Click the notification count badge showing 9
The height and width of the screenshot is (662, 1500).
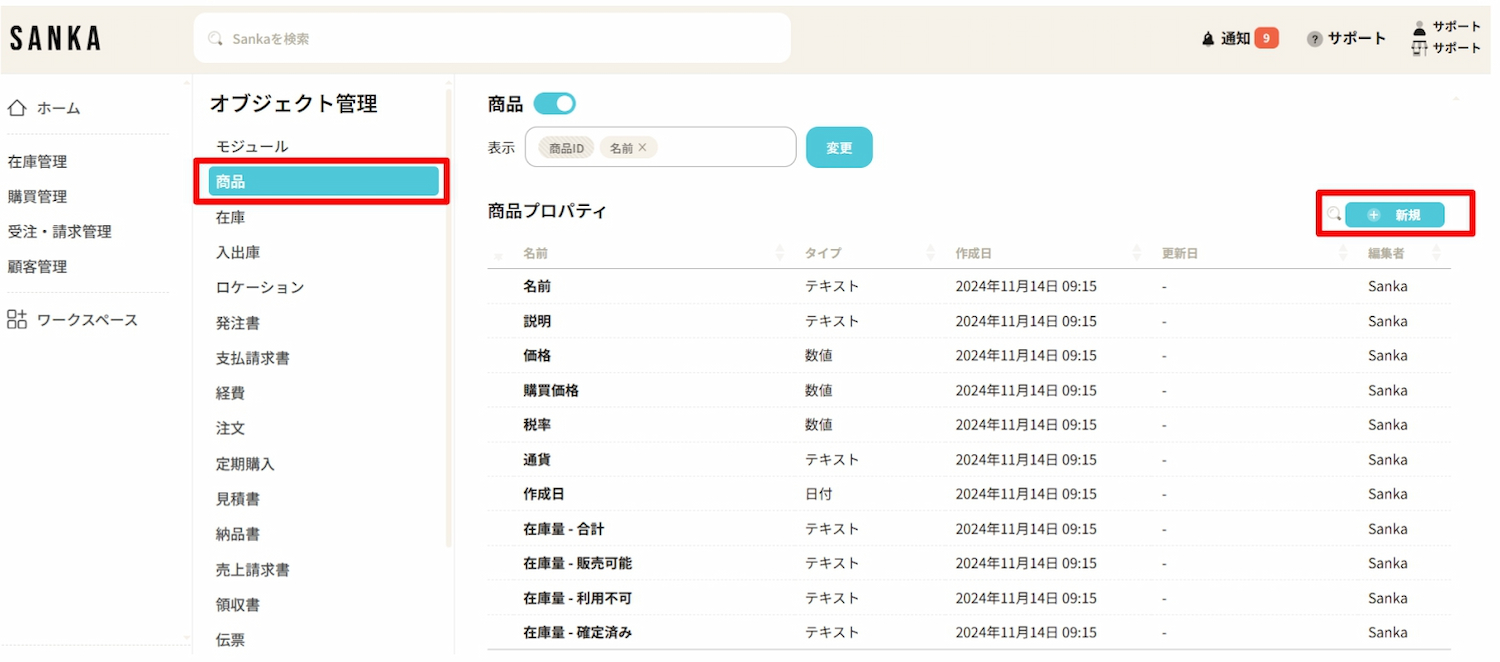[1266, 39]
